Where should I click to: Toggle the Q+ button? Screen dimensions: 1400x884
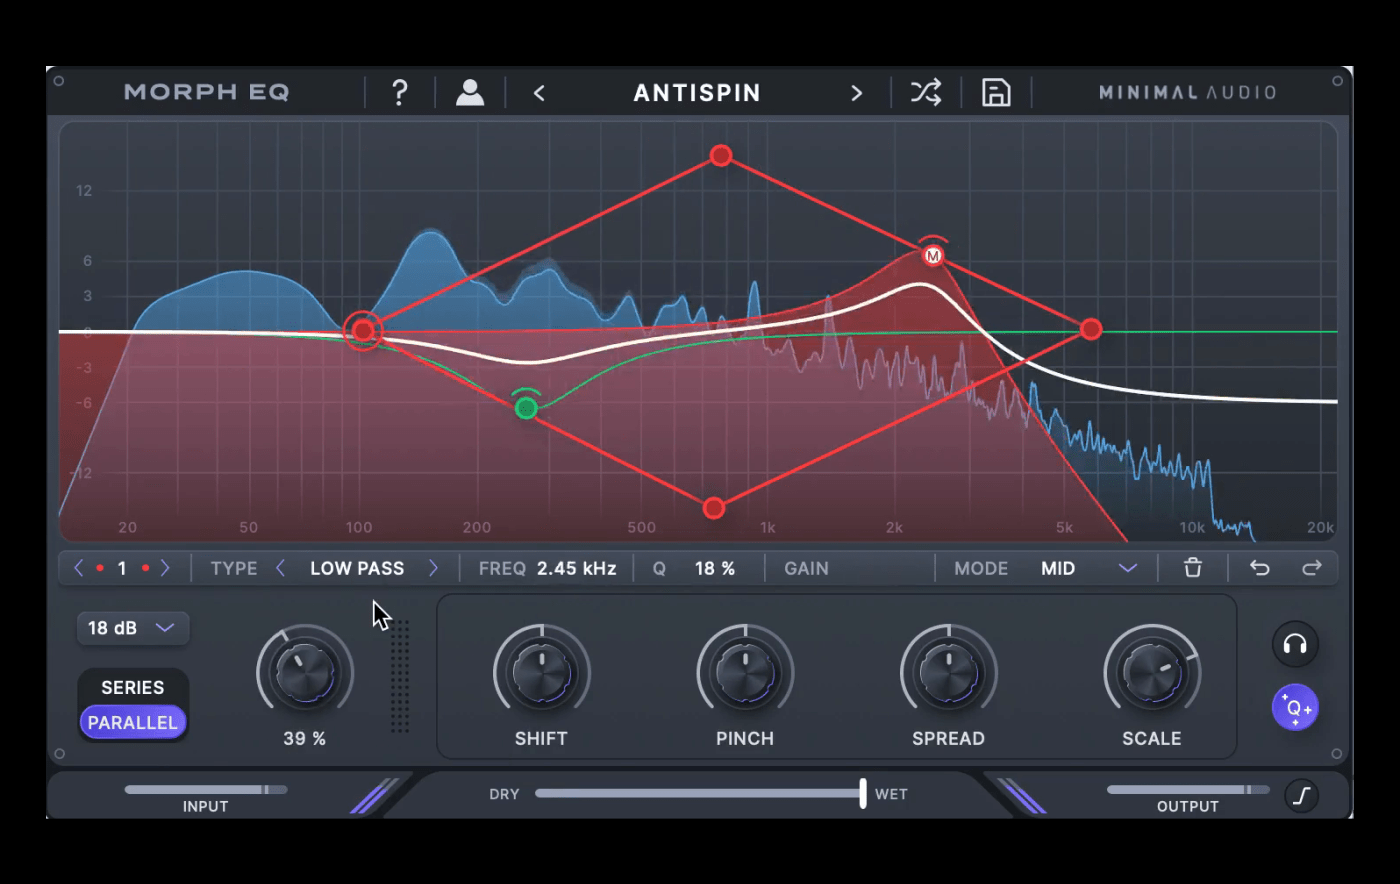click(x=1295, y=708)
